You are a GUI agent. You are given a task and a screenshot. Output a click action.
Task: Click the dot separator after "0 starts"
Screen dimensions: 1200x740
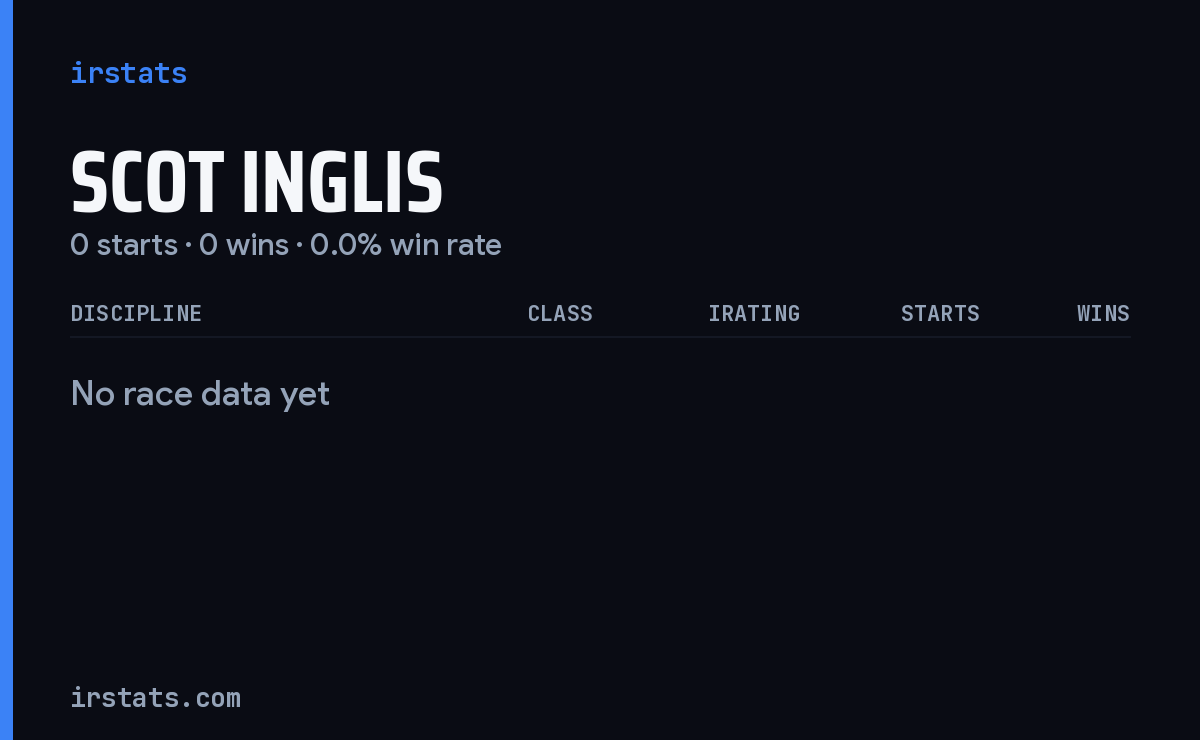[188, 246]
